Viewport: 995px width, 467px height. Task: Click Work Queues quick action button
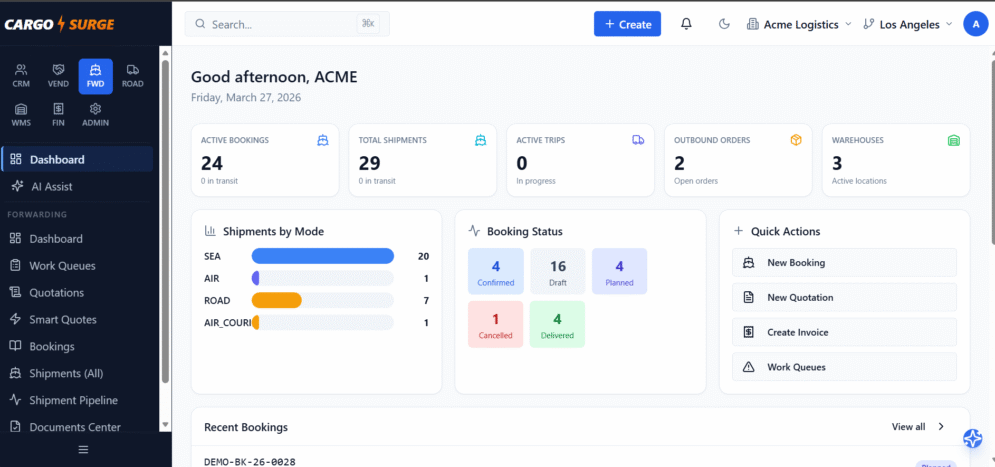pos(844,367)
